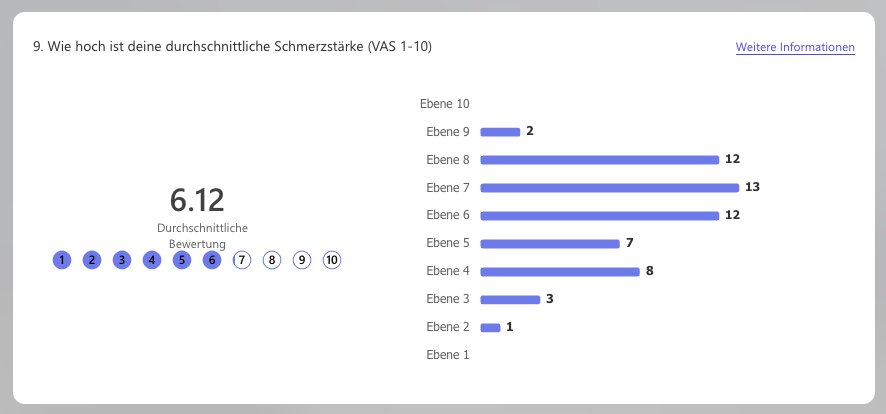Click filled rating circle 6
Viewport: 886px width, 414px height.
(212, 260)
